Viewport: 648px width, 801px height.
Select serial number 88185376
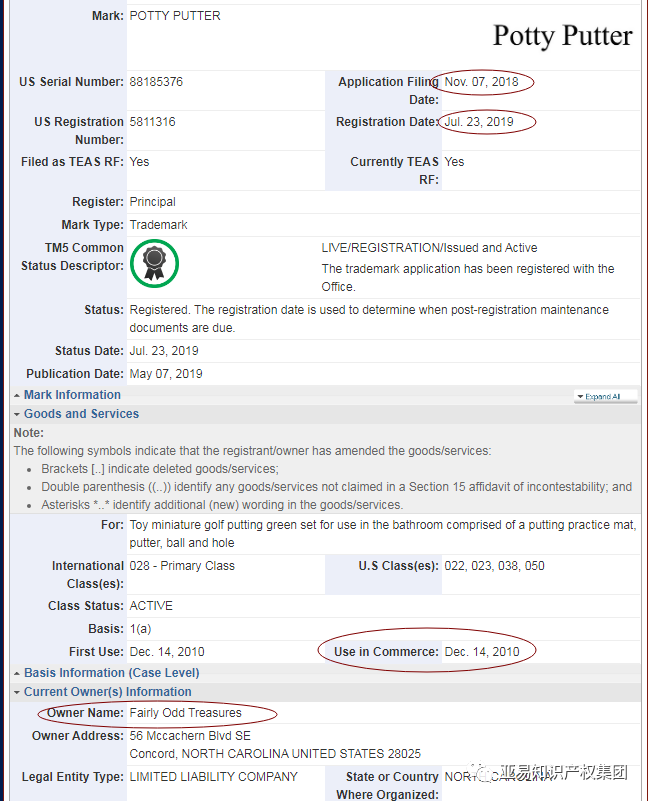156,82
